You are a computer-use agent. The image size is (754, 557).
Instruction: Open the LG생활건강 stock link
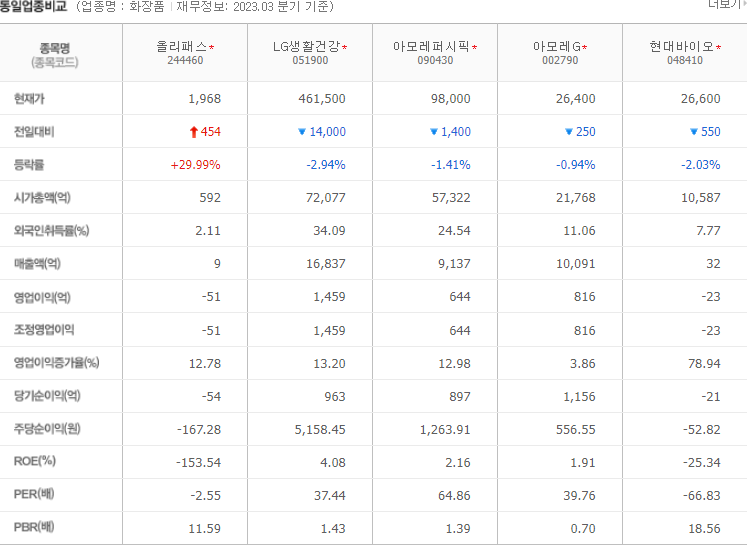point(306,47)
